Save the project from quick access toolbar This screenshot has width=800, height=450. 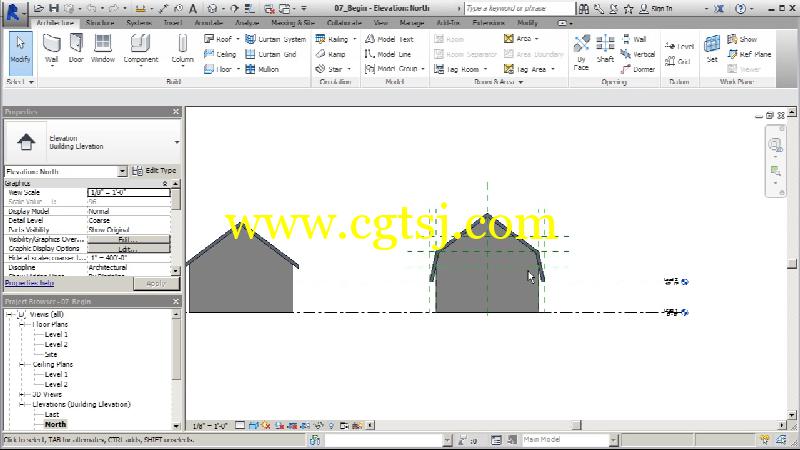[x=54, y=8]
